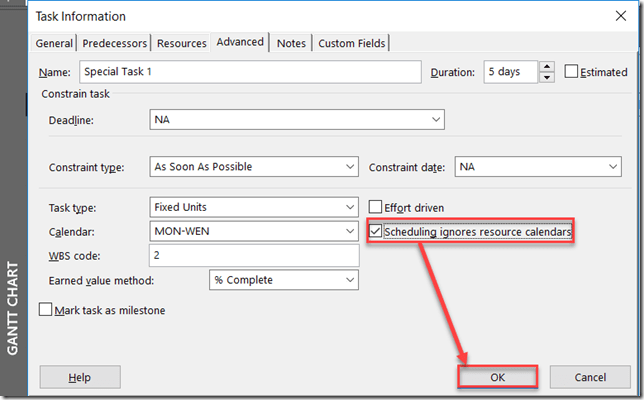Image resolution: width=644 pixels, height=400 pixels.
Task: Open the Resources tab
Action: coord(181,44)
